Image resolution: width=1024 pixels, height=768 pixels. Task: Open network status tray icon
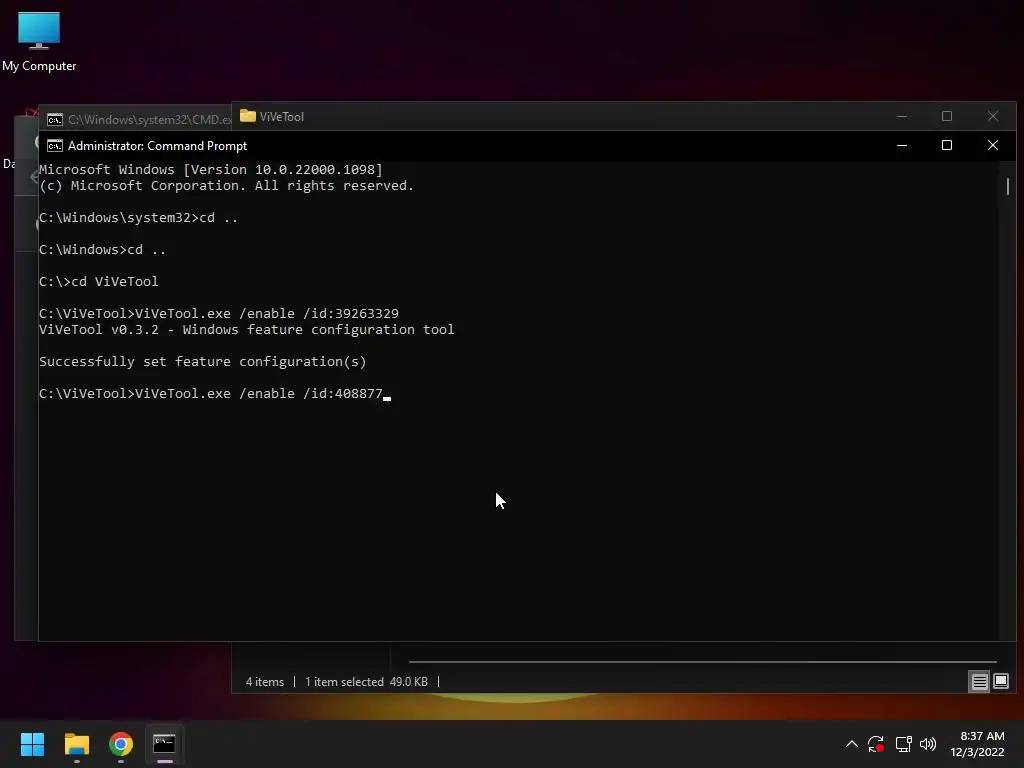[903, 744]
